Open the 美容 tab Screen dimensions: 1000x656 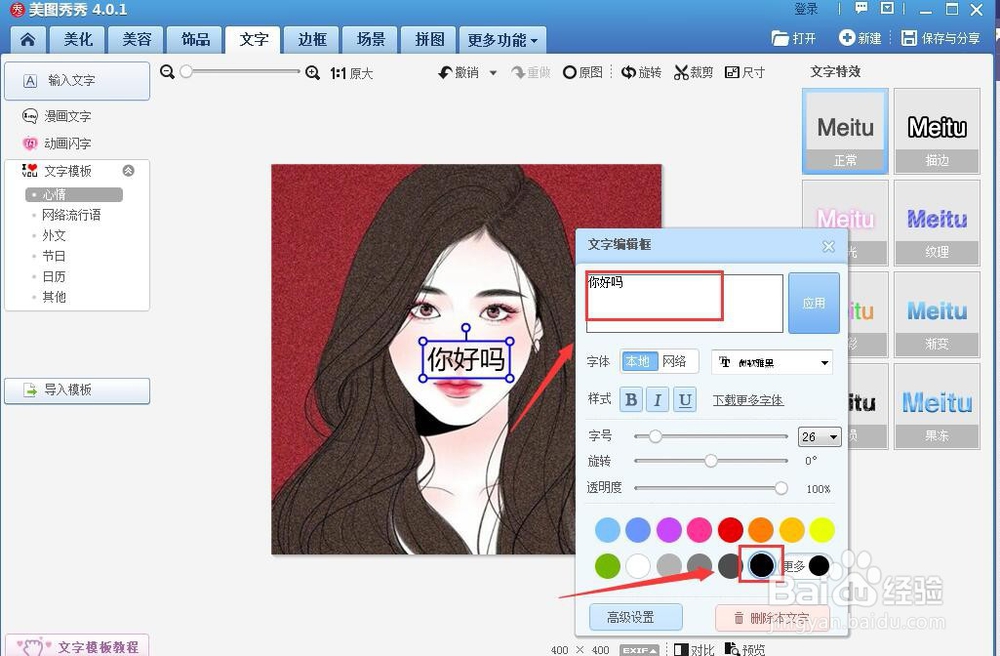pos(136,40)
